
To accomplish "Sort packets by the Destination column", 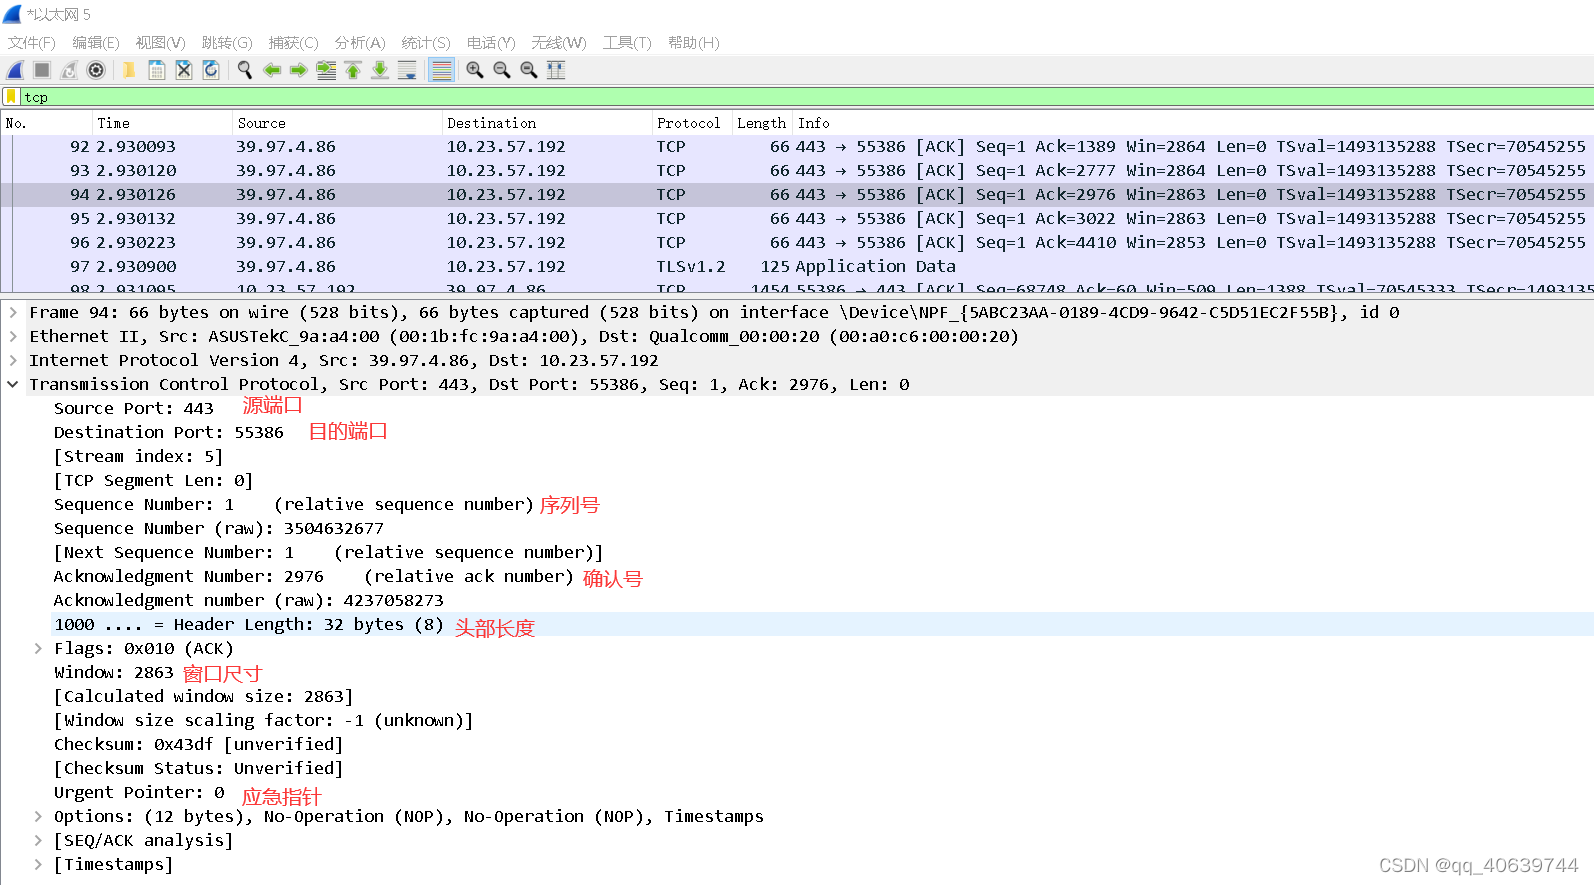I will 547,123.
